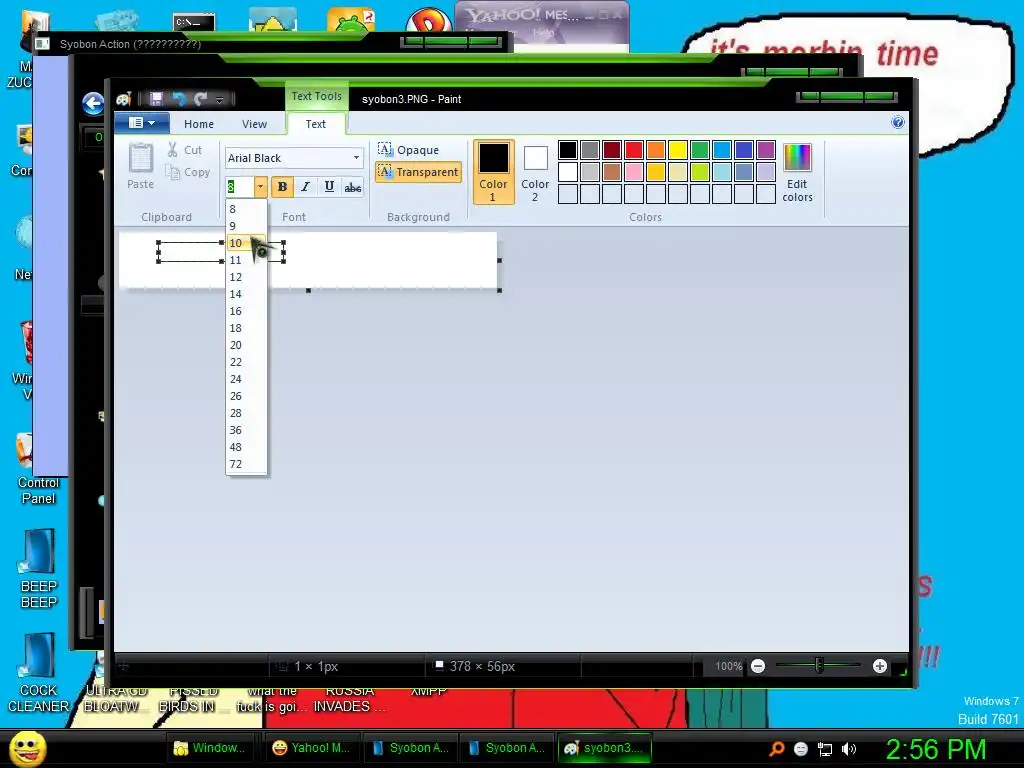The image size is (1024, 768).
Task: Toggle Underline formatting
Action: pos(329,187)
